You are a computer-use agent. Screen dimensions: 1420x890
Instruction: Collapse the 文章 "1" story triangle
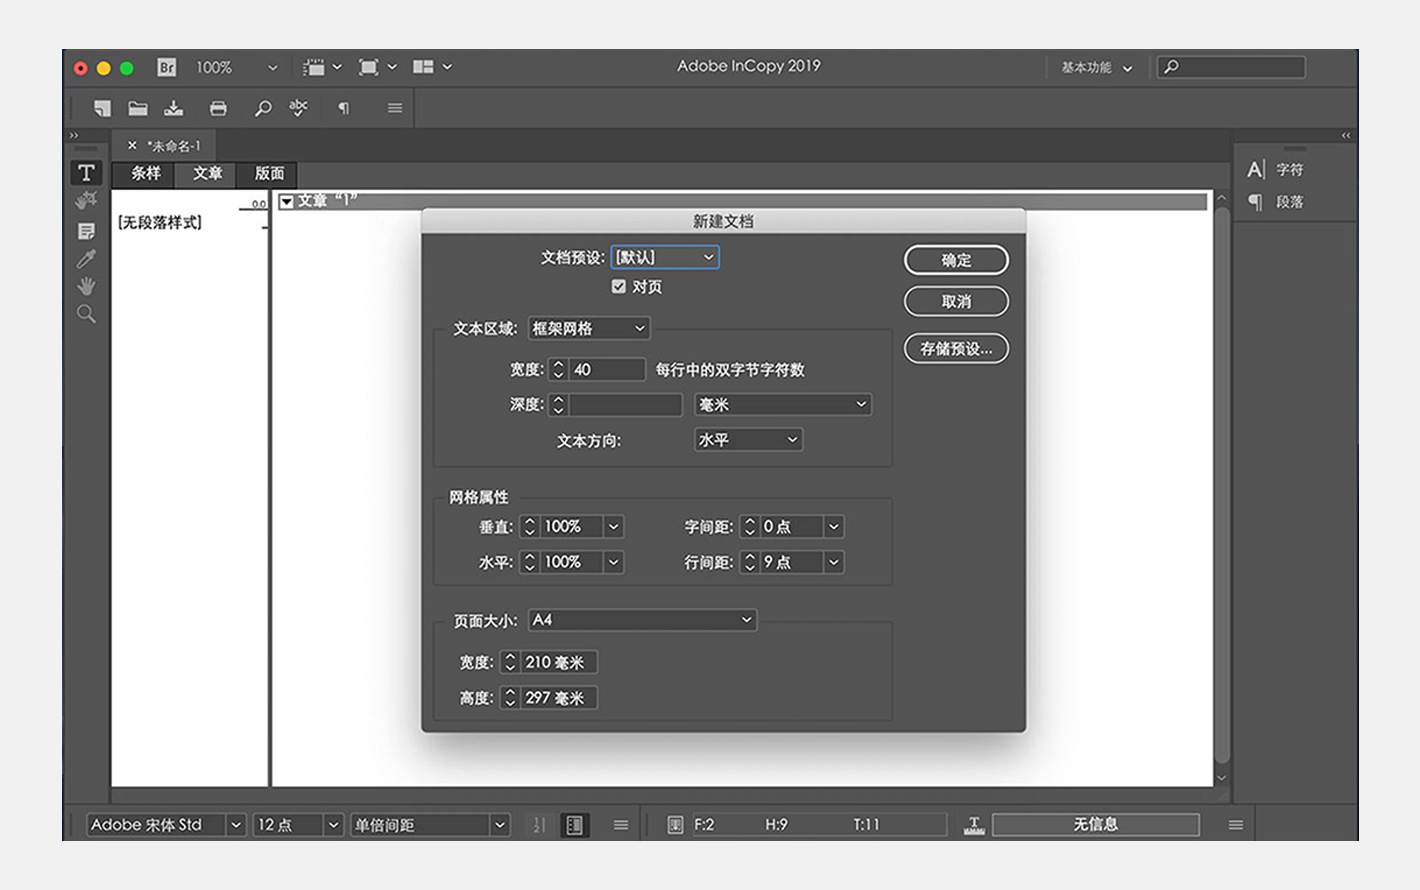click(286, 201)
